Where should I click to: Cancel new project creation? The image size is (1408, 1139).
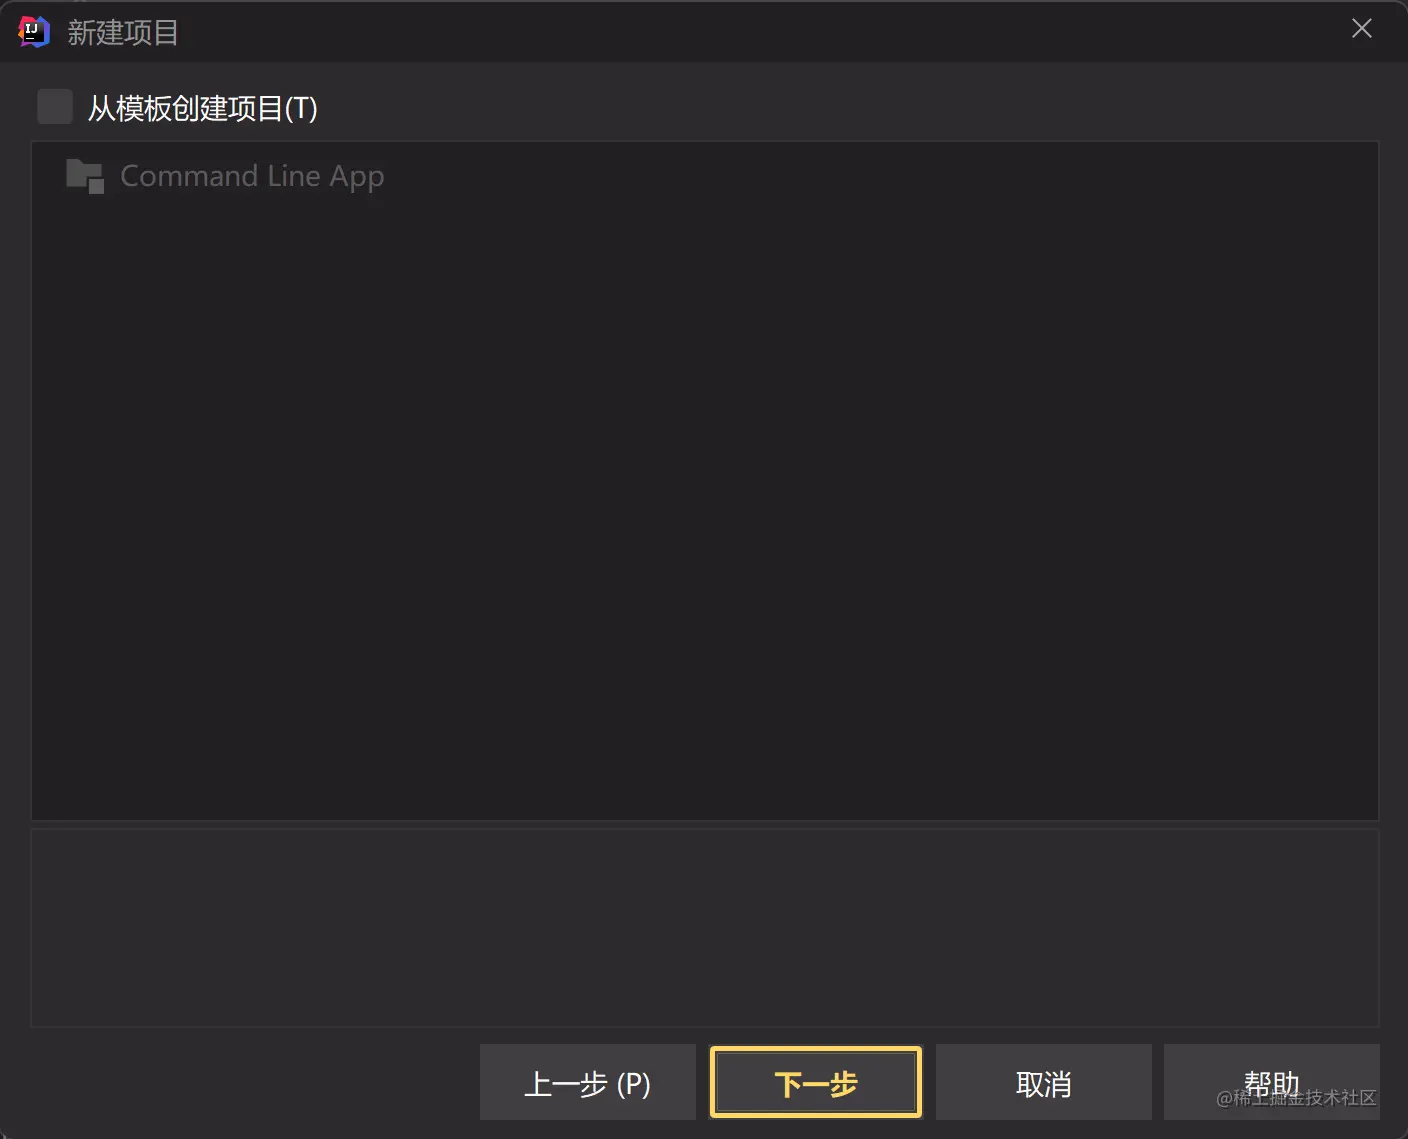(x=1044, y=1082)
